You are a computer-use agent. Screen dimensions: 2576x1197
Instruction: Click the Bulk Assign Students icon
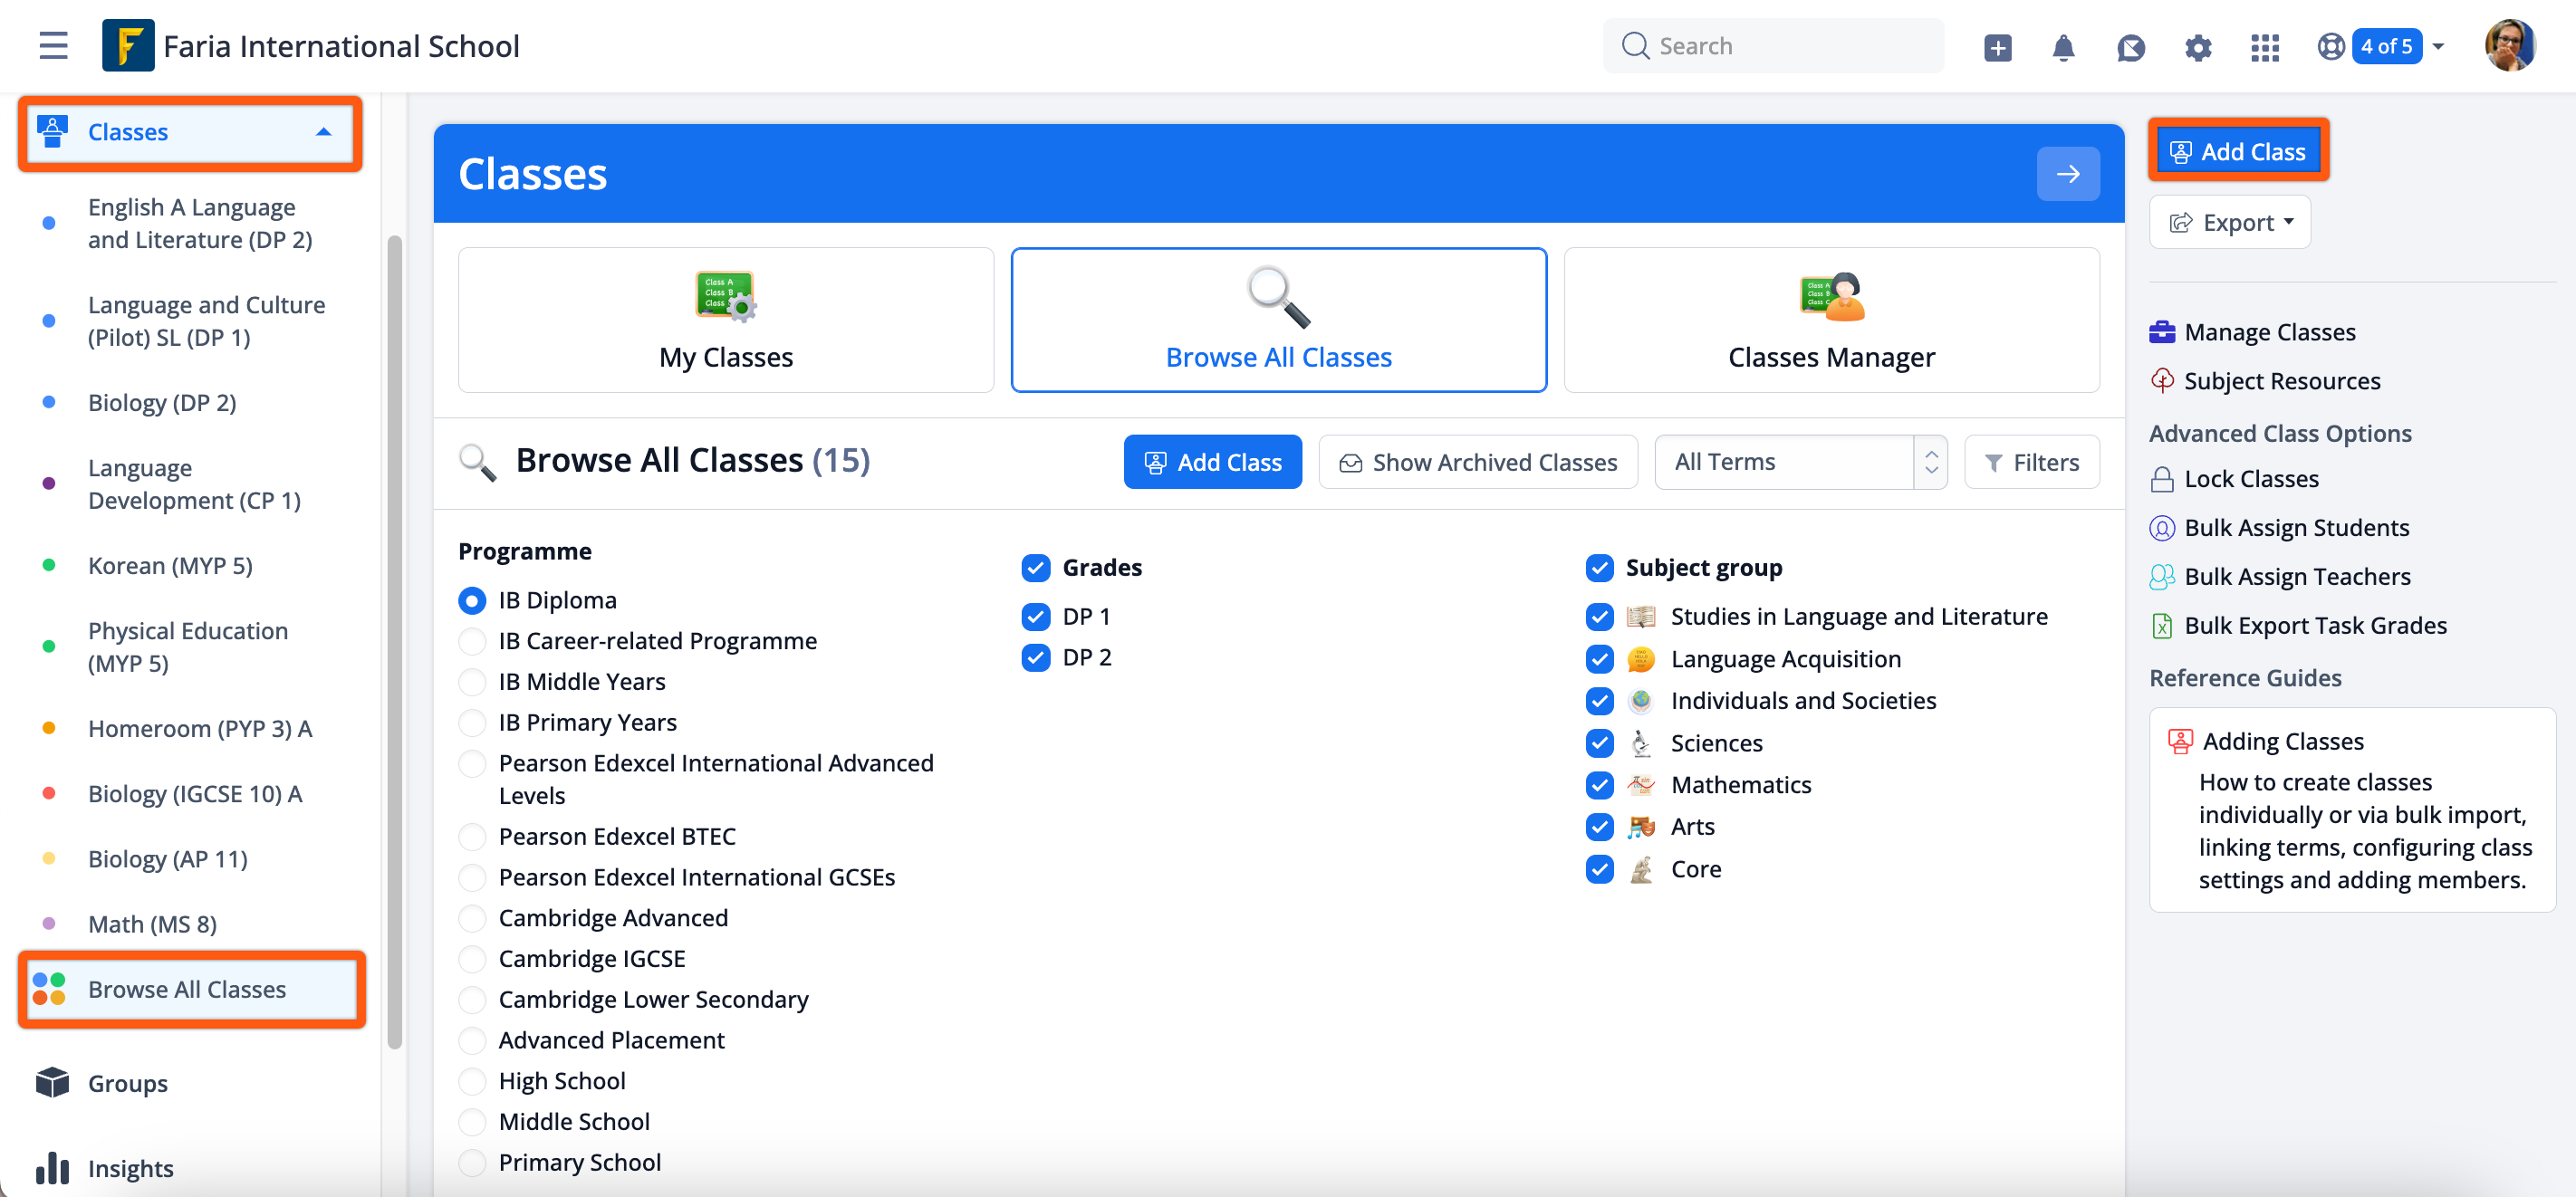[x=2161, y=528]
